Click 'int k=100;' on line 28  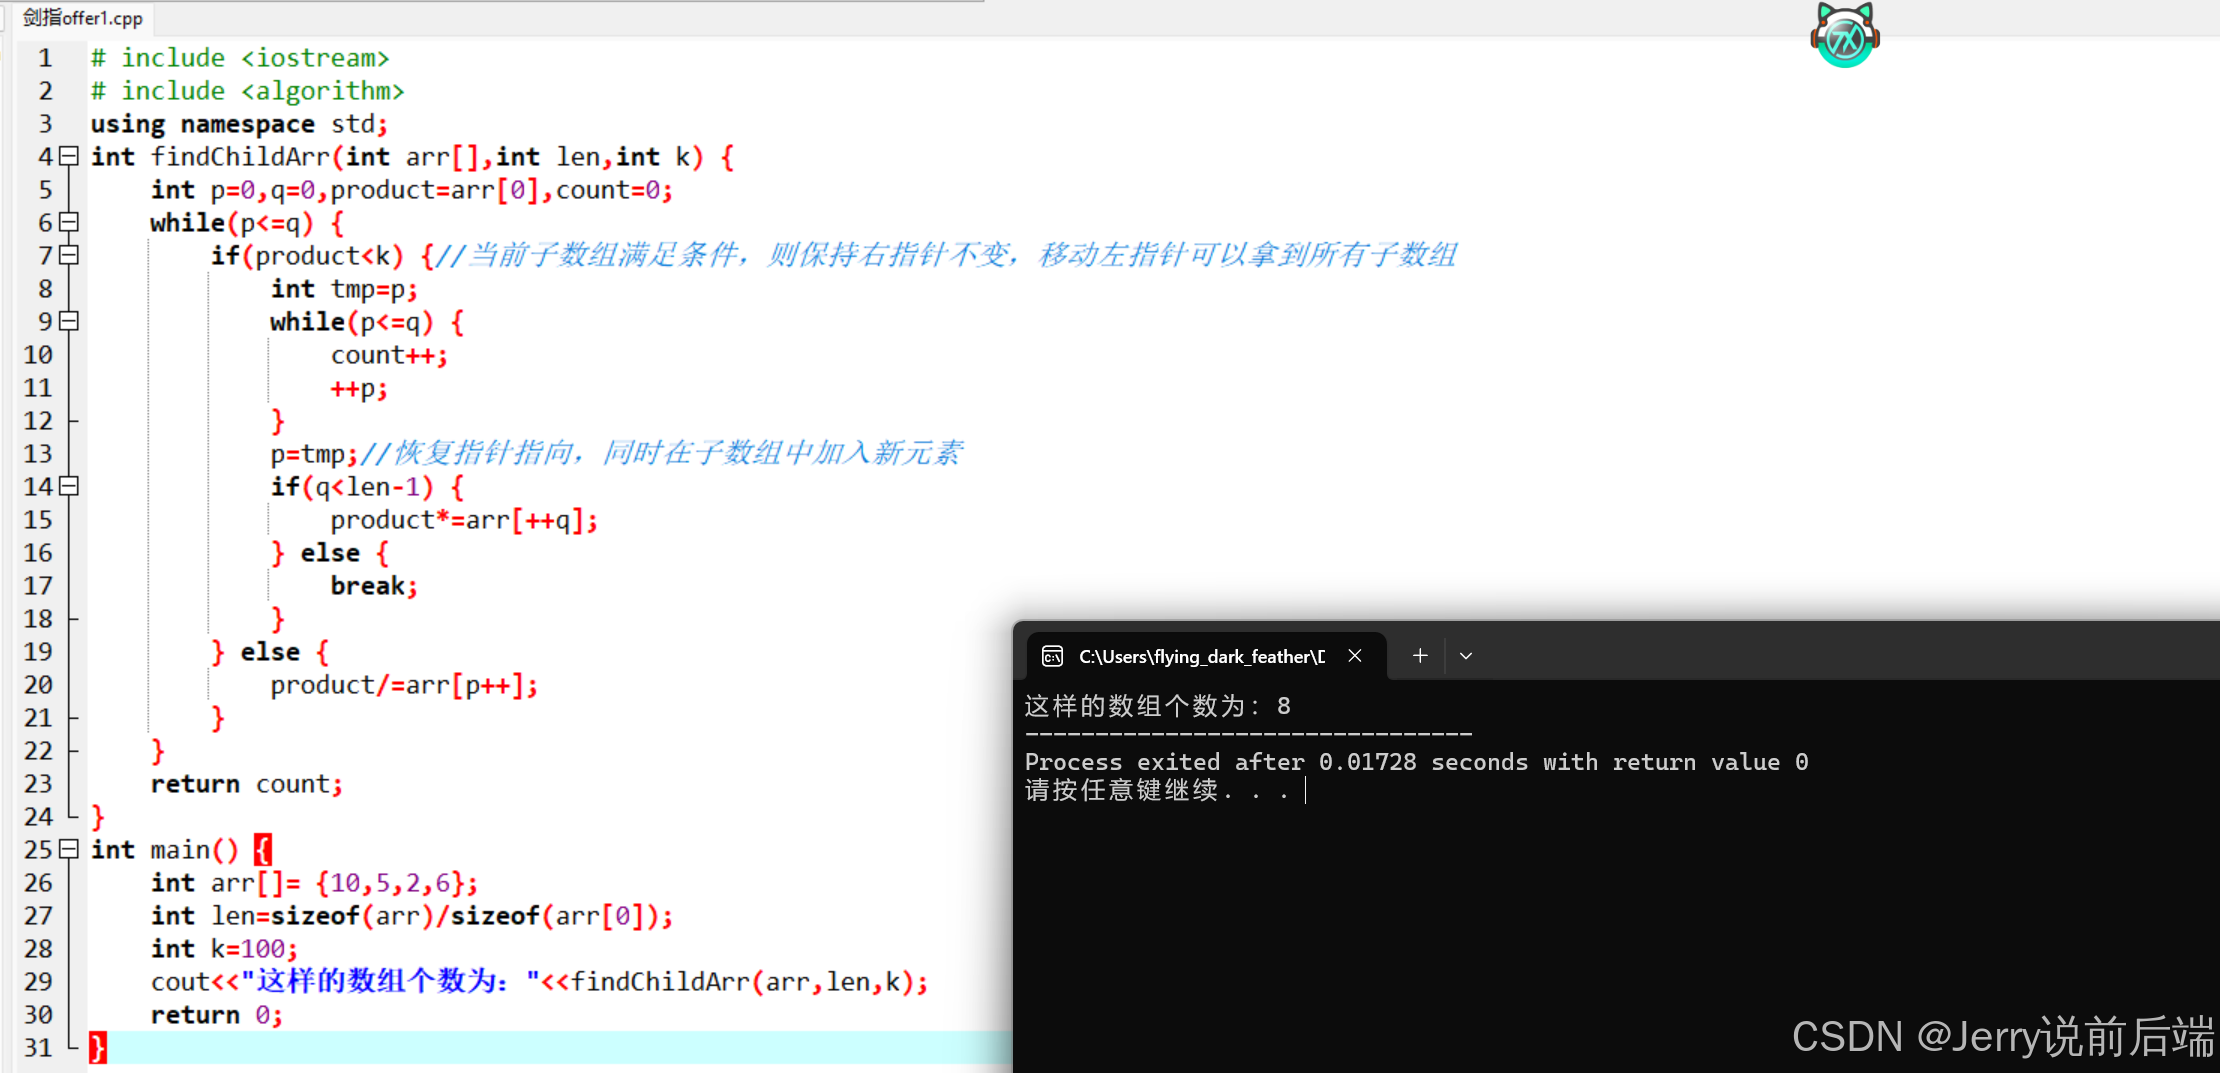click(224, 949)
